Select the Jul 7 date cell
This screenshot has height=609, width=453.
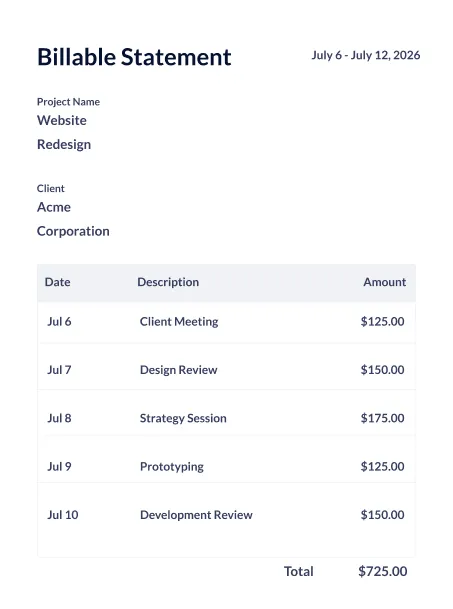click(x=59, y=370)
